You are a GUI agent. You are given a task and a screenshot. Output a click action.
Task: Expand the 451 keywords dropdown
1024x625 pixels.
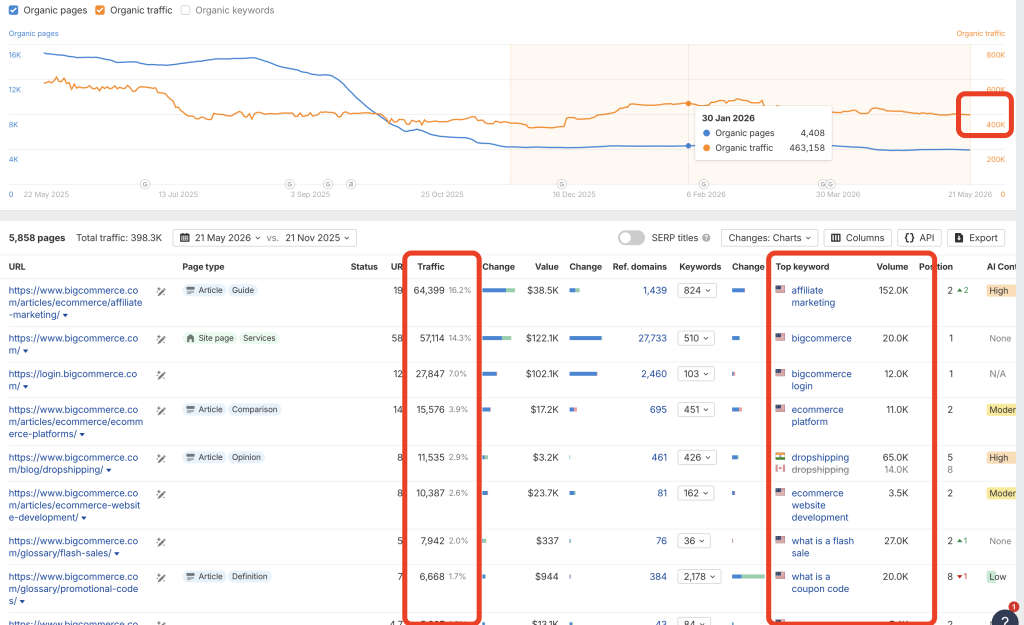point(696,409)
